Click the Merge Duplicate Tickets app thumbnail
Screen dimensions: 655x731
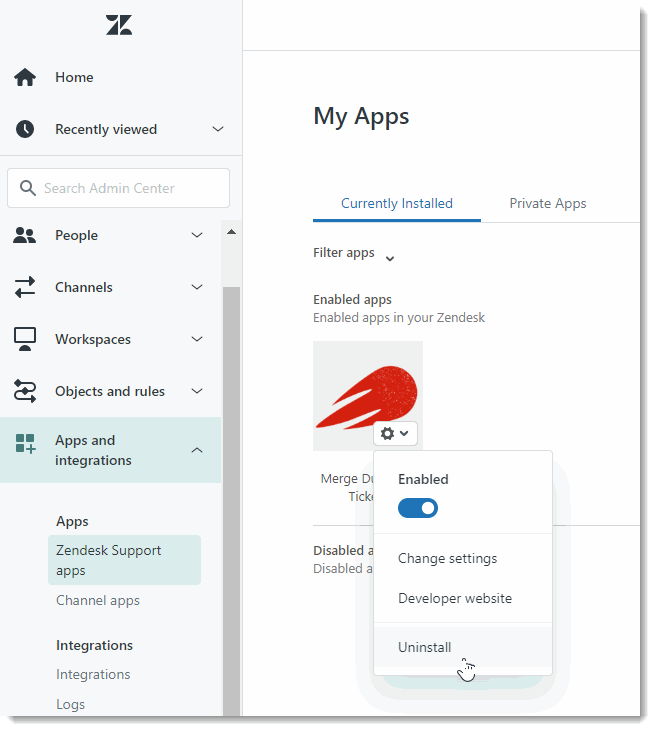click(x=368, y=396)
